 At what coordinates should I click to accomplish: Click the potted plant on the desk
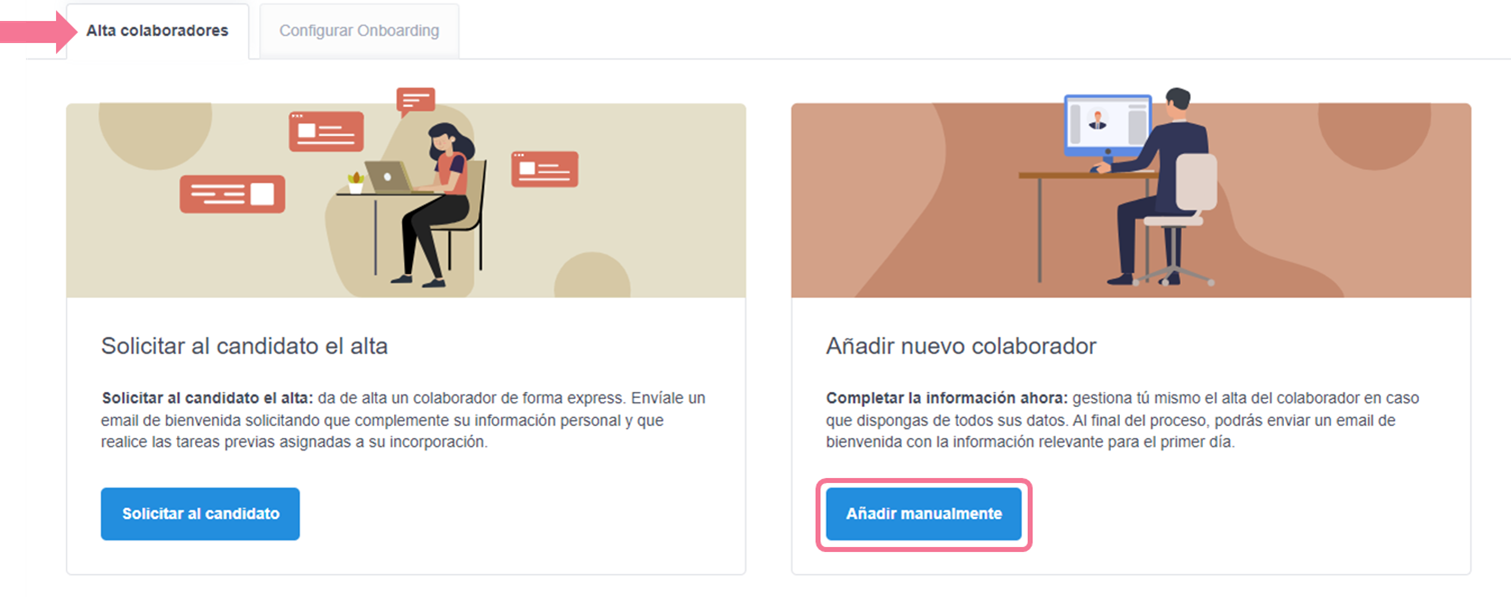(355, 182)
